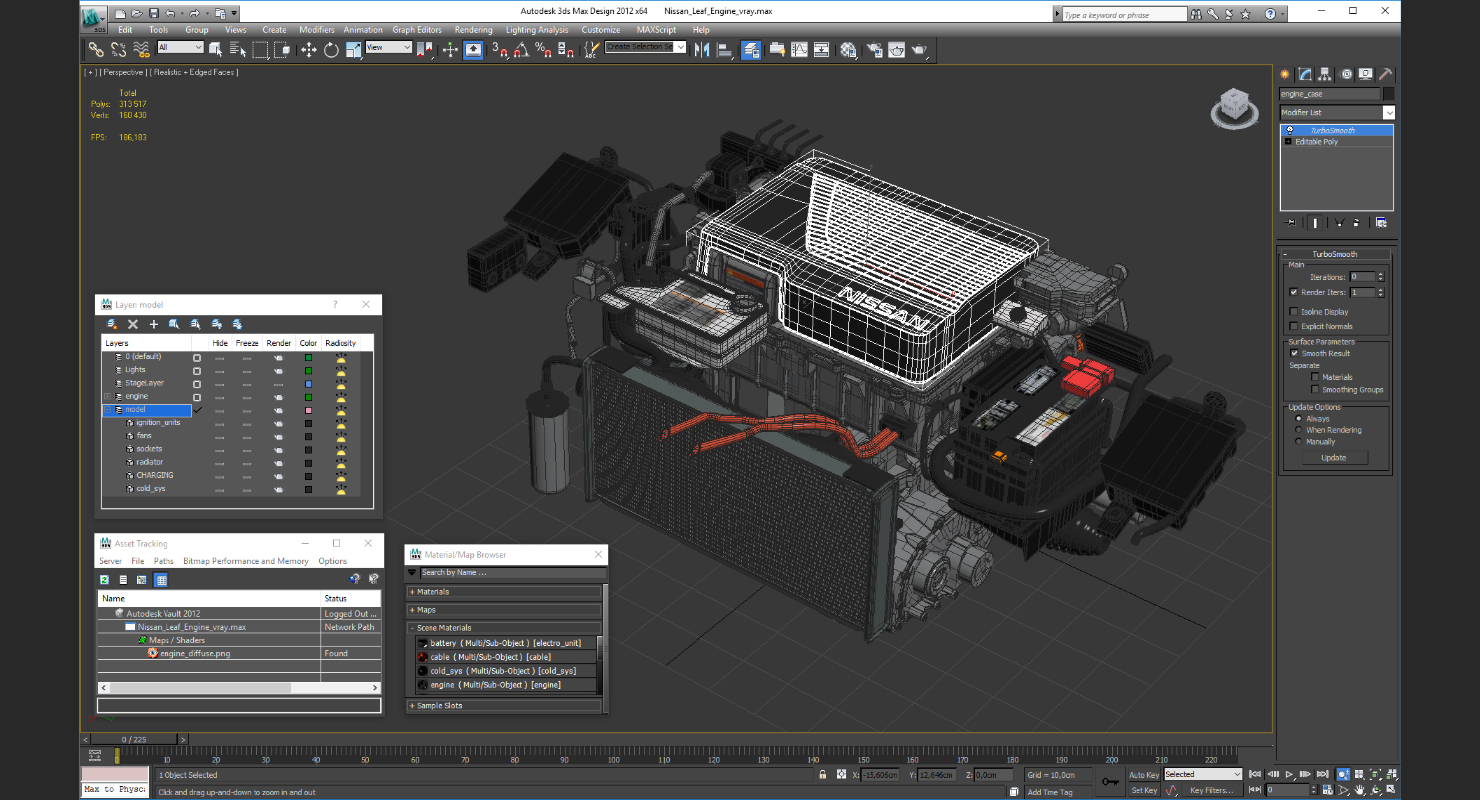Open the reference coordinate View dropdown
The width and height of the screenshot is (1480, 800).
[x=388, y=47]
